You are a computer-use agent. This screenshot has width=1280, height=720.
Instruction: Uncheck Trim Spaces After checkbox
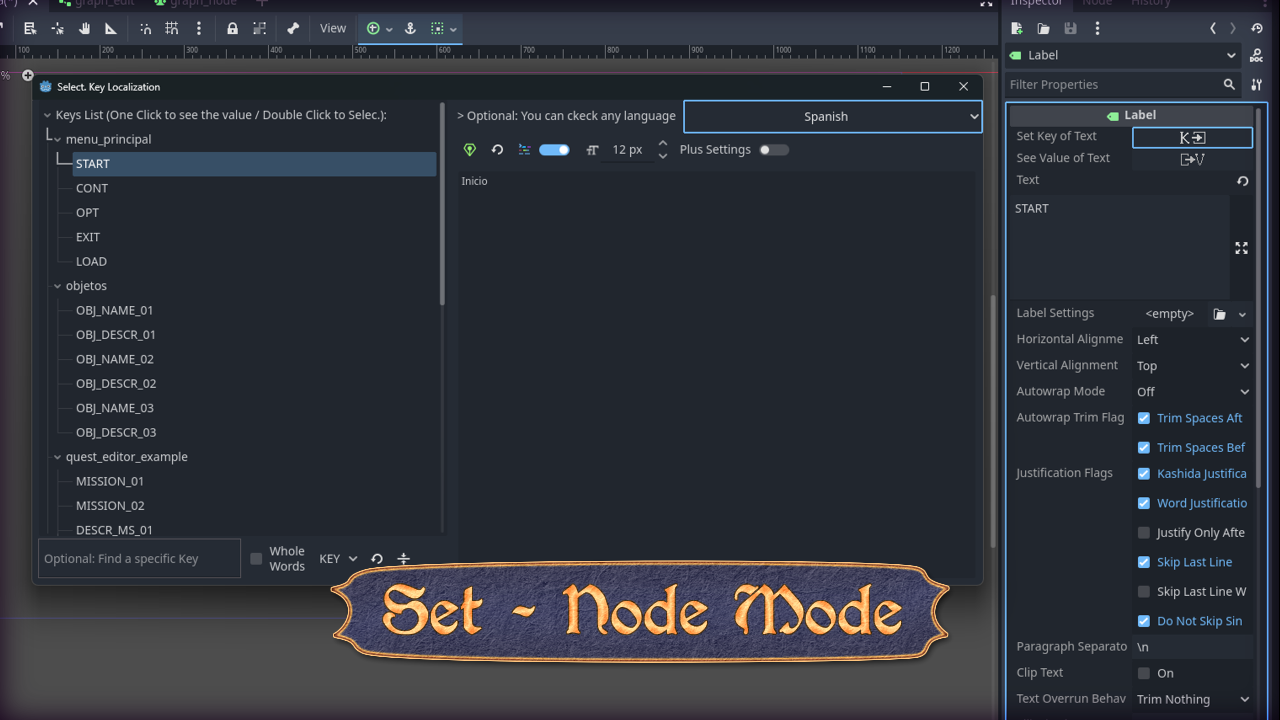pyautogui.click(x=1144, y=418)
